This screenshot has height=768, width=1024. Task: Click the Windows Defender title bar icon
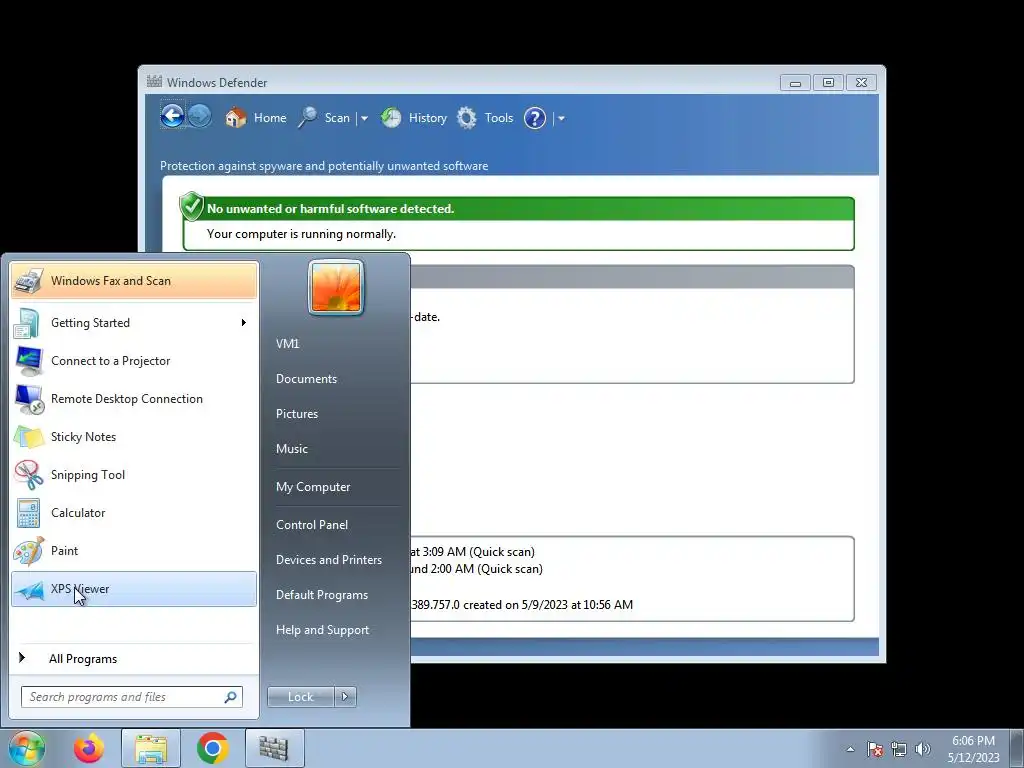pyautogui.click(x=154, y=82)
